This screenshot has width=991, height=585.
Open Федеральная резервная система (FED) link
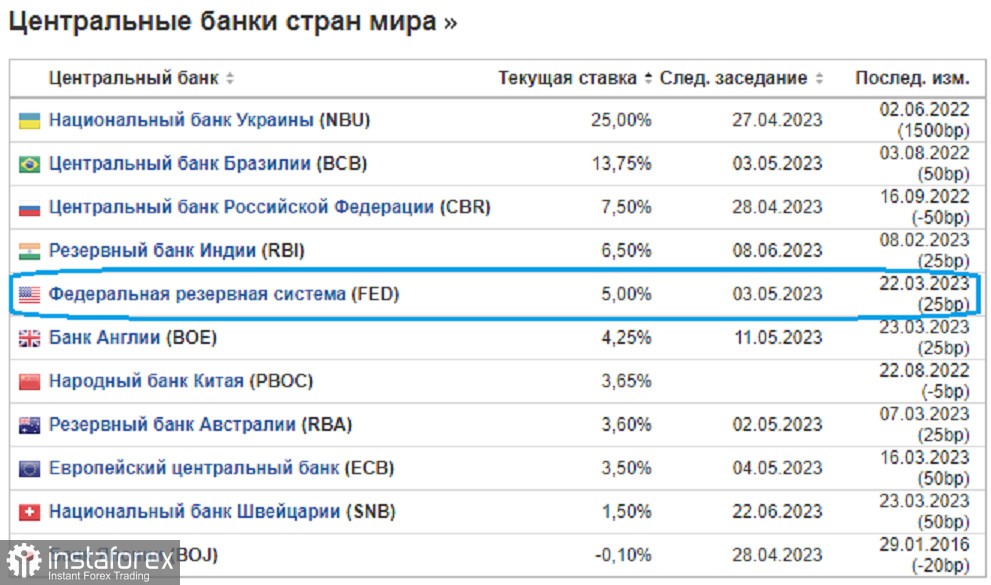(x=224, y=295)
